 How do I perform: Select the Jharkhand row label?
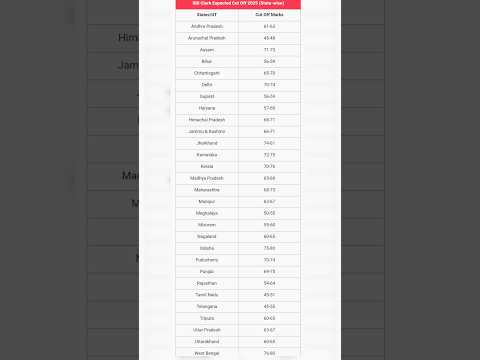[207, 143]
